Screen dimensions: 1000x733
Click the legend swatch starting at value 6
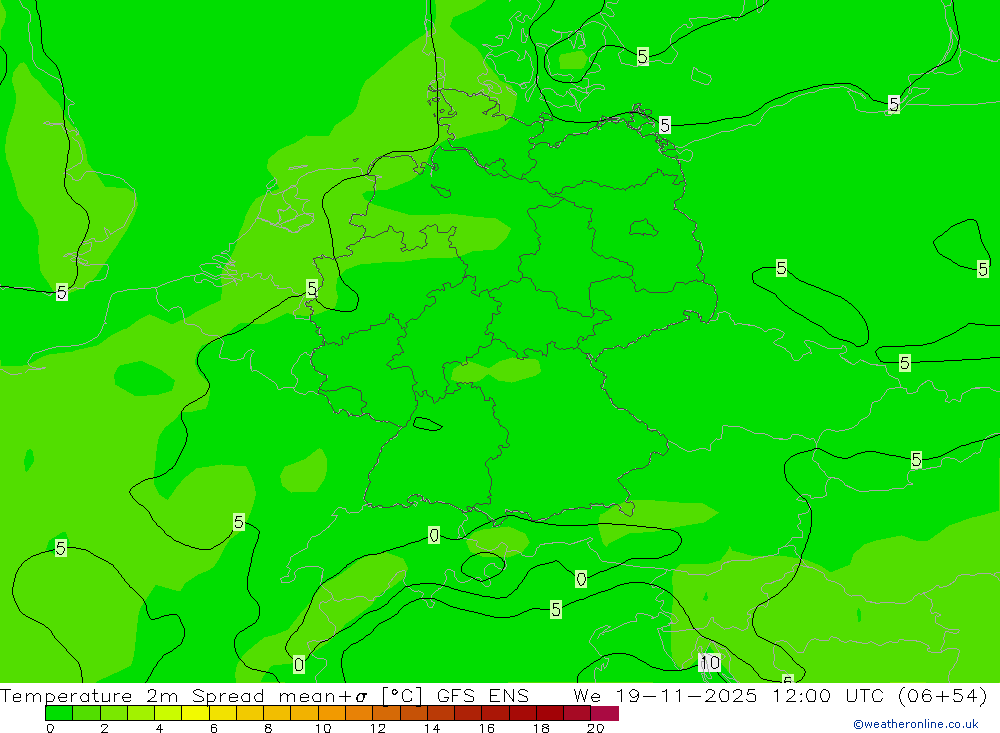point(223,713)
